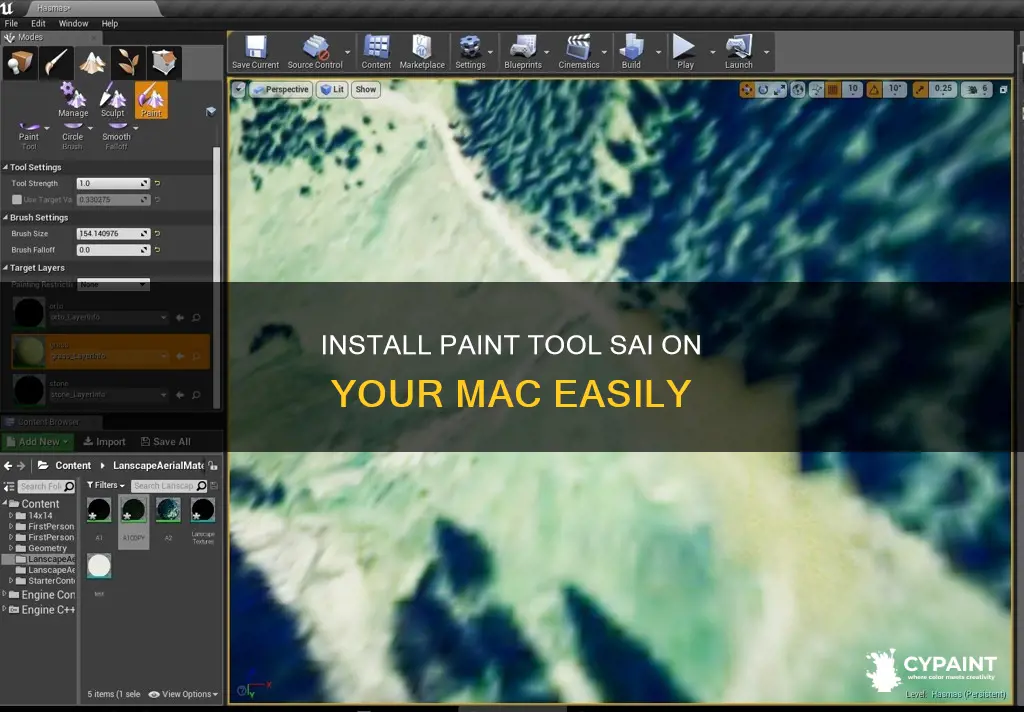Viewport: 1024px width, 712px height.
Task: Click the surface snapping icon in the viewport
Action: (816, 90)
